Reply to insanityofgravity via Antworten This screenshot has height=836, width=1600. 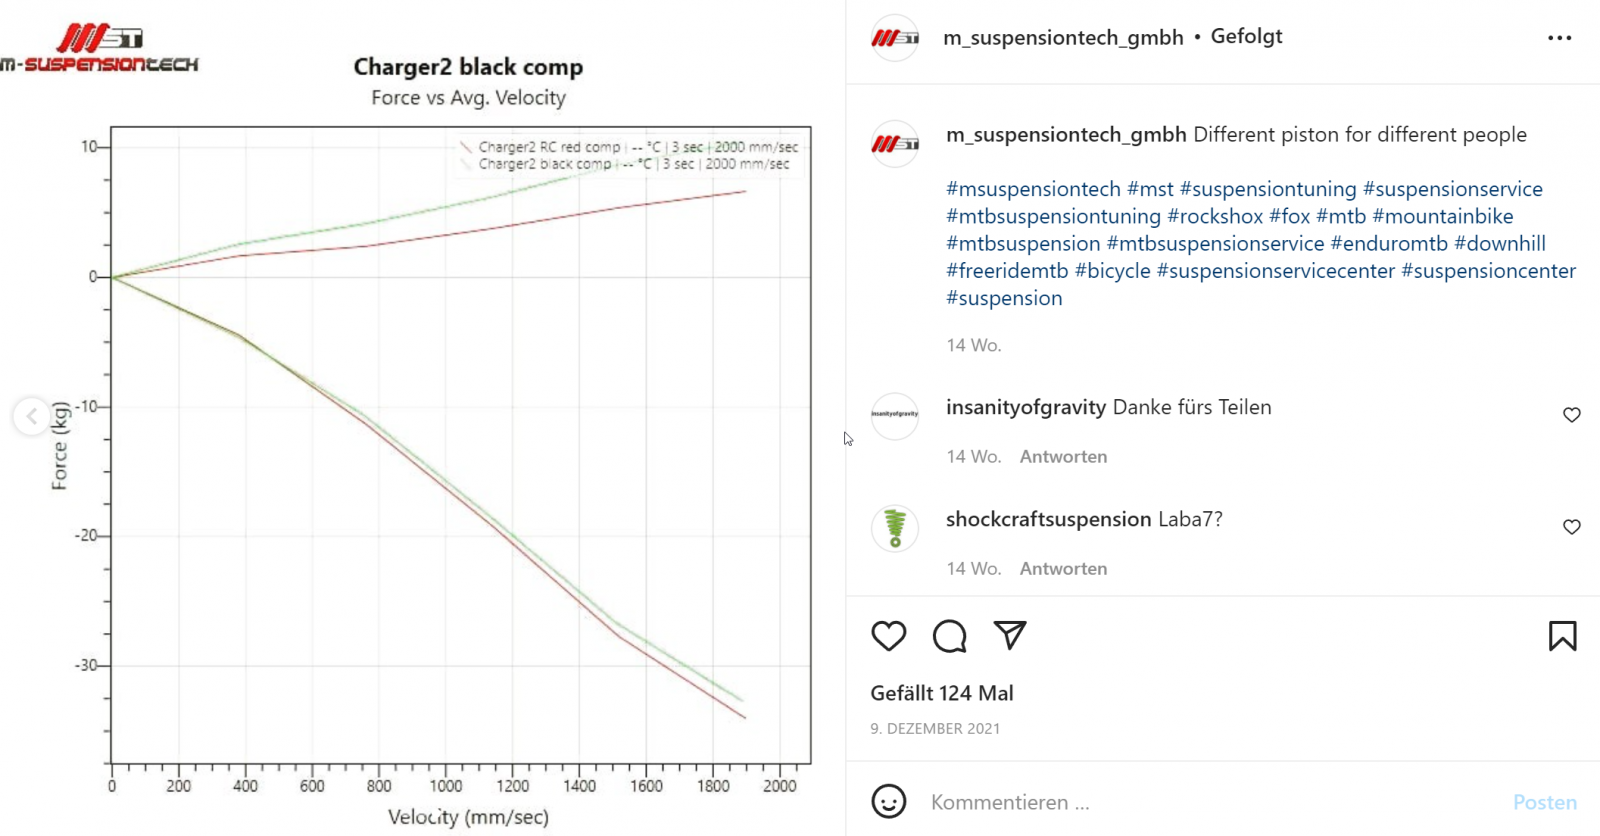(x=1063, y=457)
